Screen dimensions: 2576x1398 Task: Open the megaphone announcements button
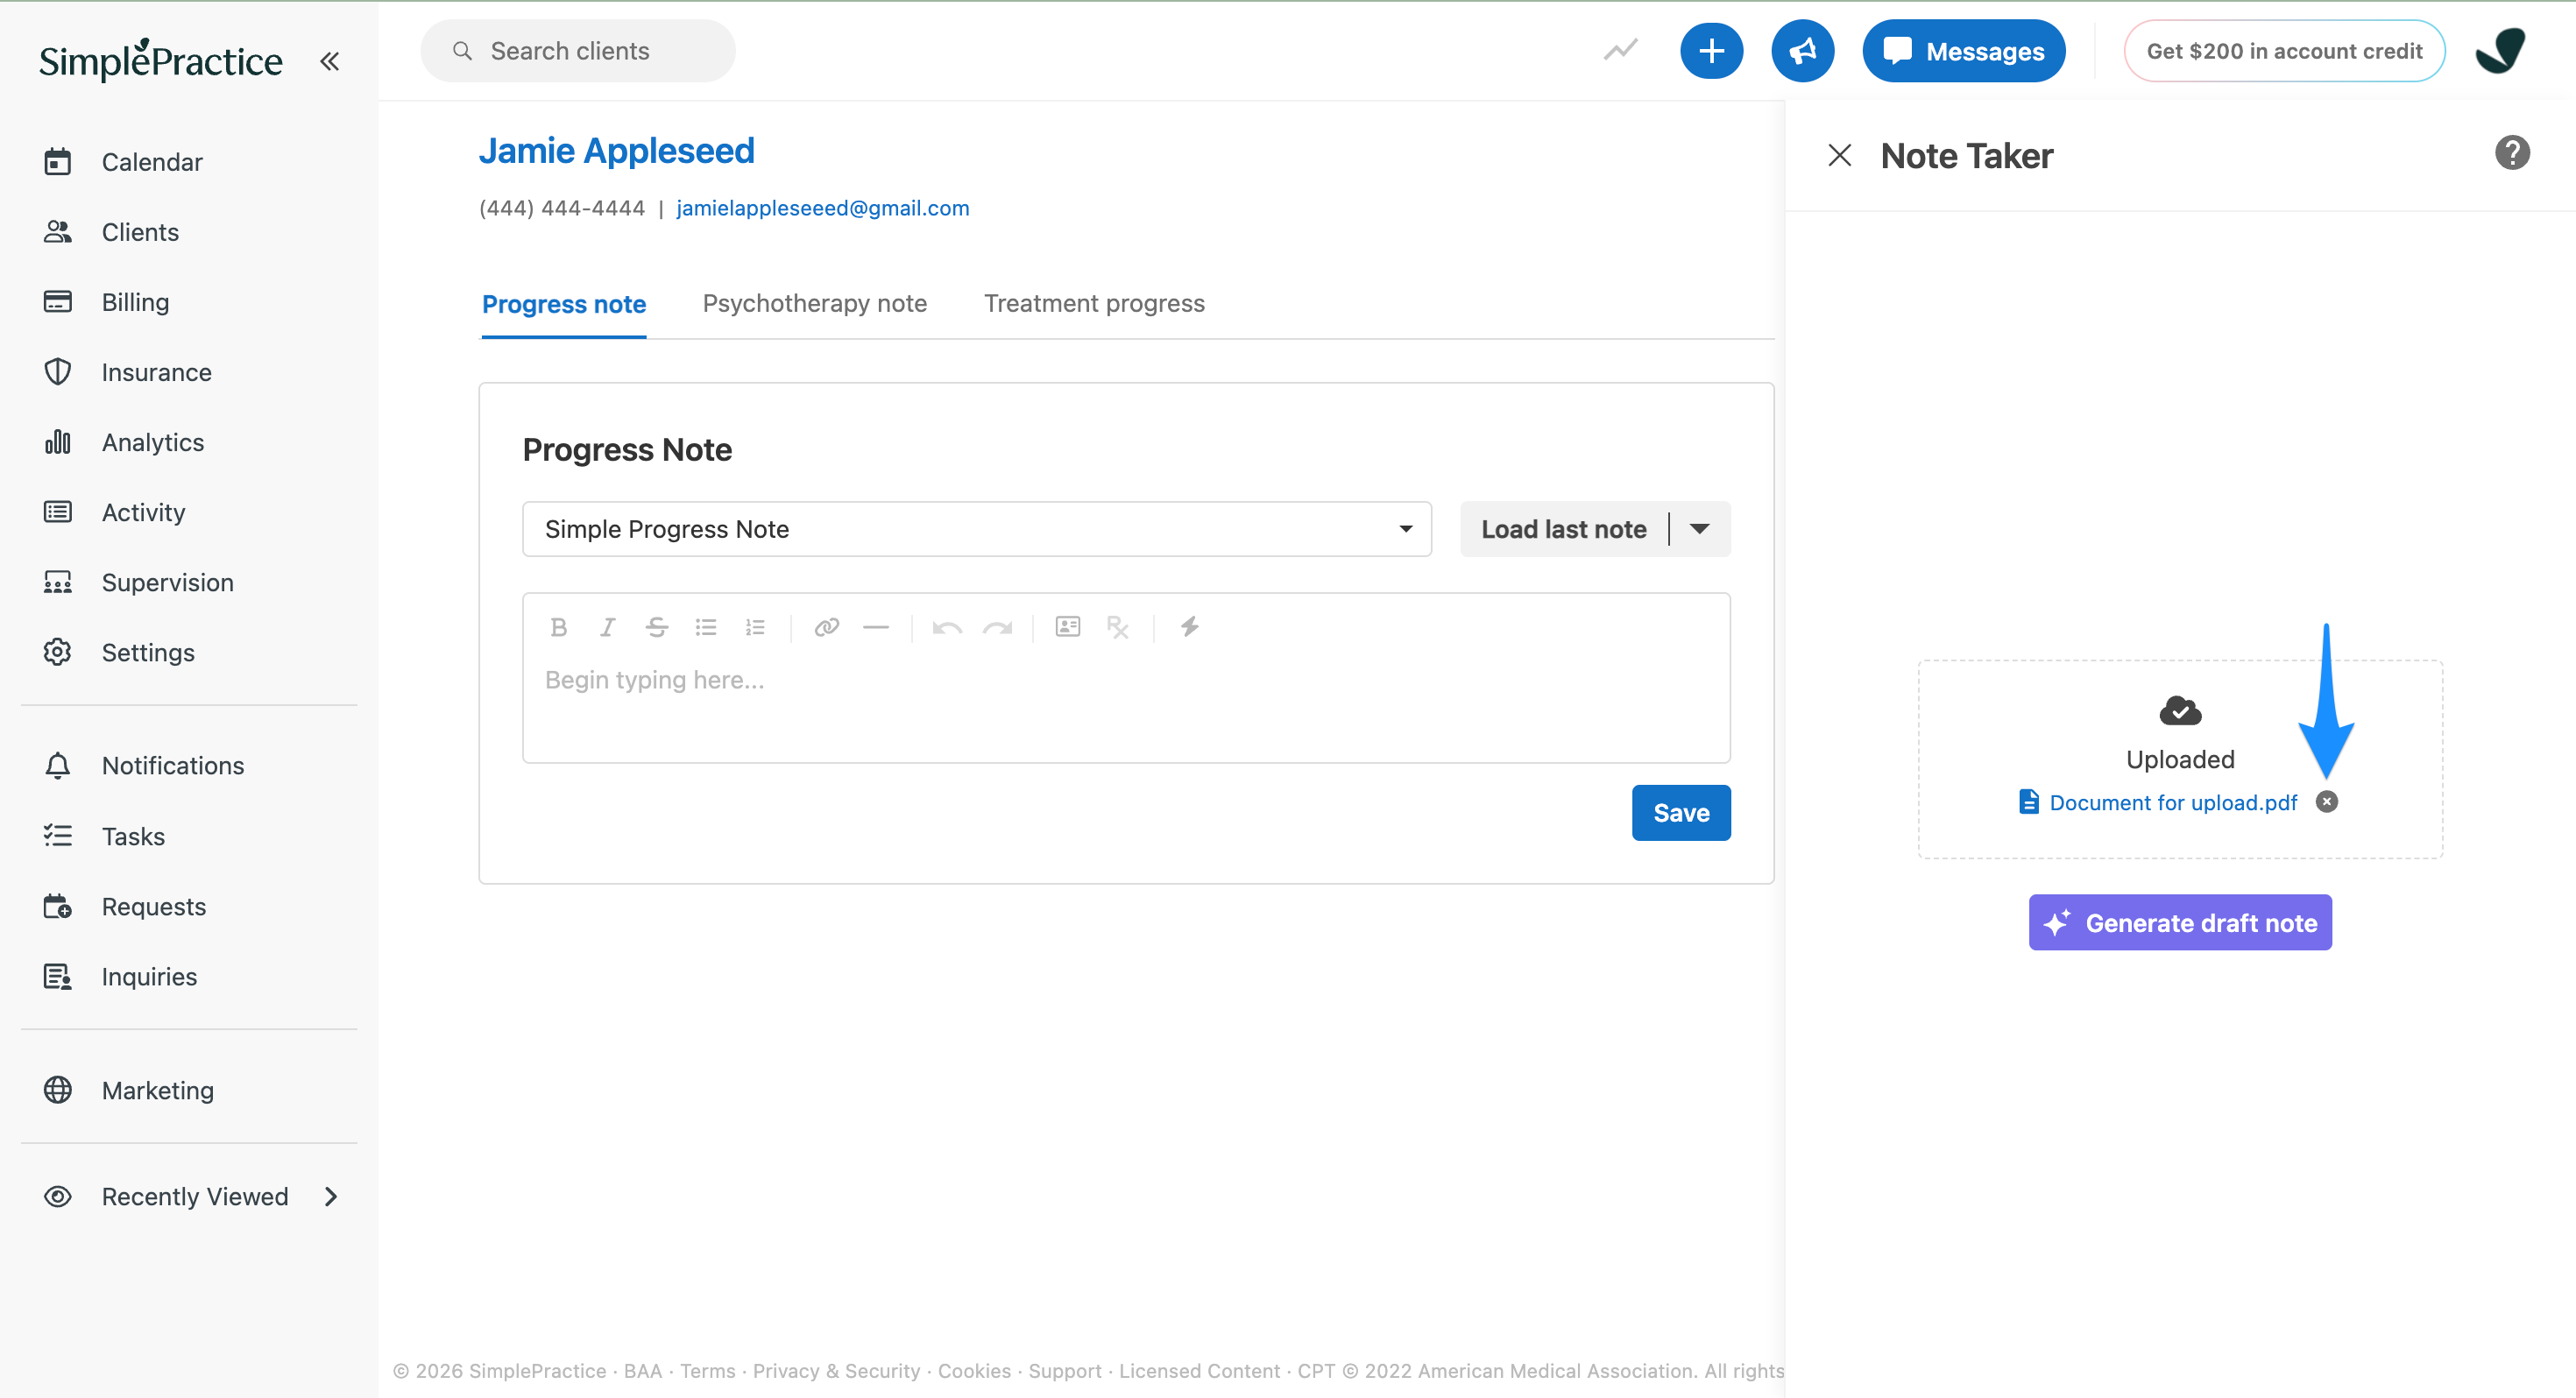1802,51
